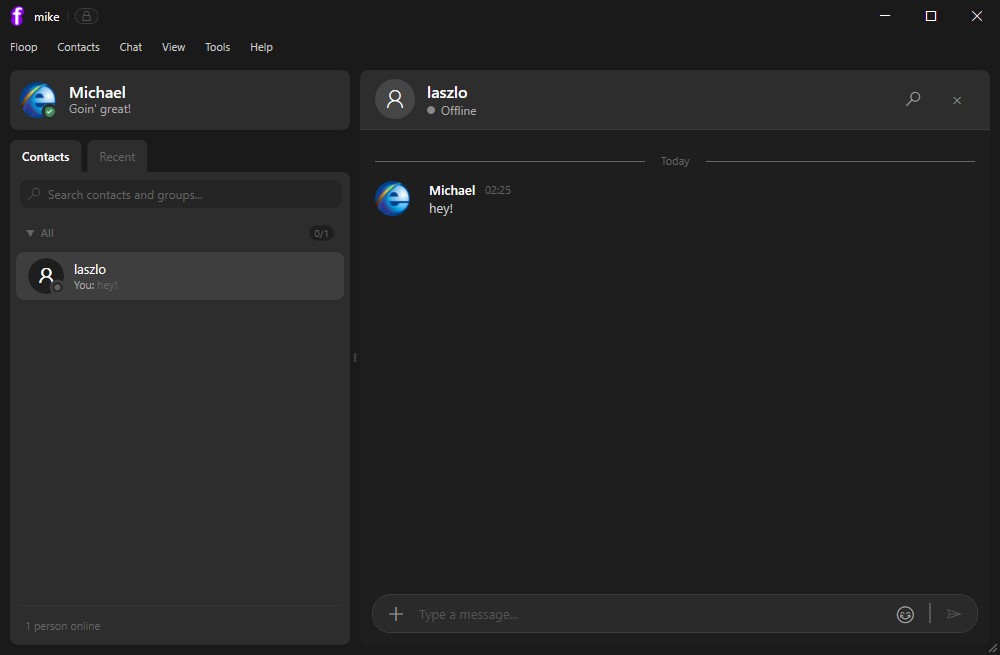Click the panel splitter handle
Viewport: 1000px width, 655px height.
pyautogui.click(x=355, y=357)
